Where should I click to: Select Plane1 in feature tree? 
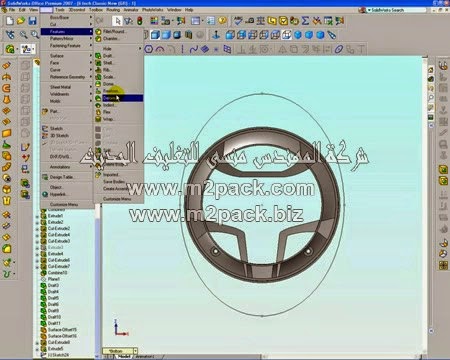coord(54,279)
